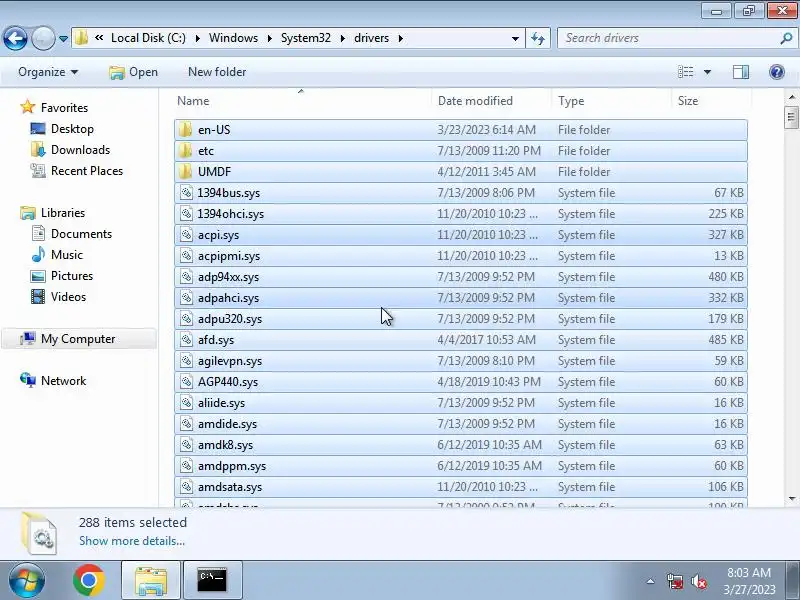Show hidden system tray icons
800x600 pixels.
pyautogui.click(x=650, y=581)
